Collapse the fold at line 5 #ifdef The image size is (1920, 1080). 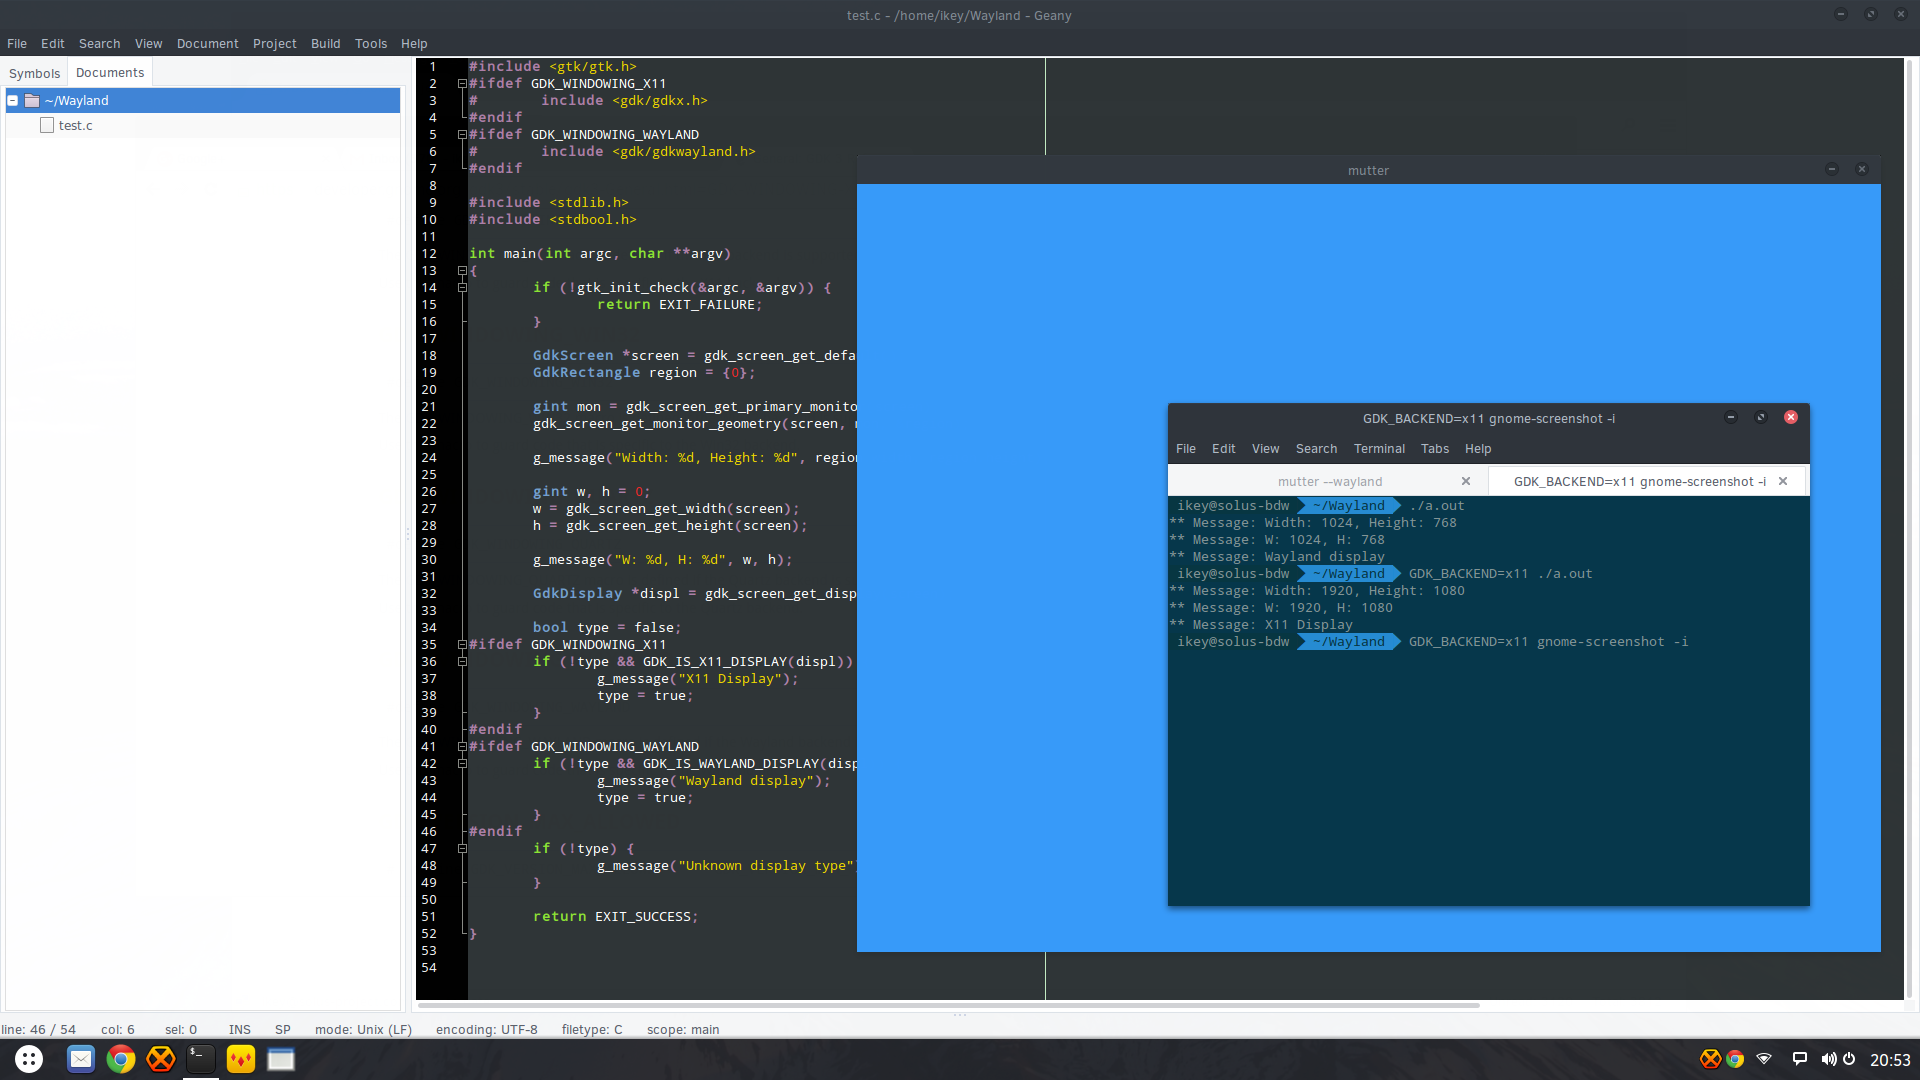point(462,135)
